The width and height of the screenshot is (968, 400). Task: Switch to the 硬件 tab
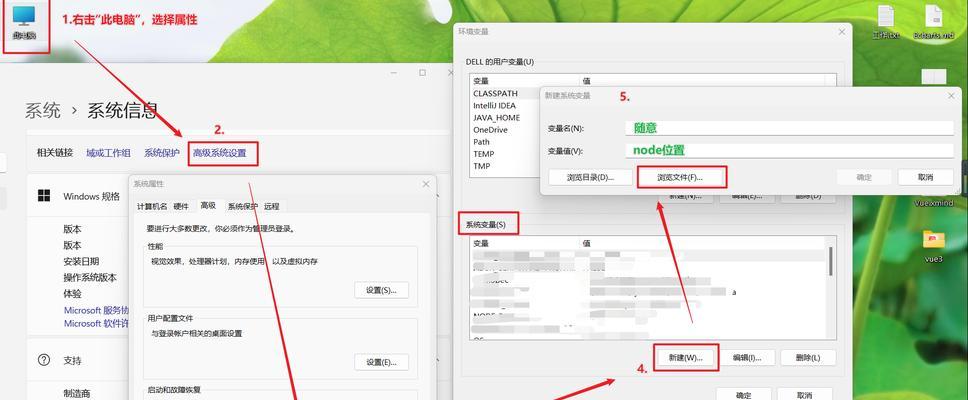coord(181,206)
